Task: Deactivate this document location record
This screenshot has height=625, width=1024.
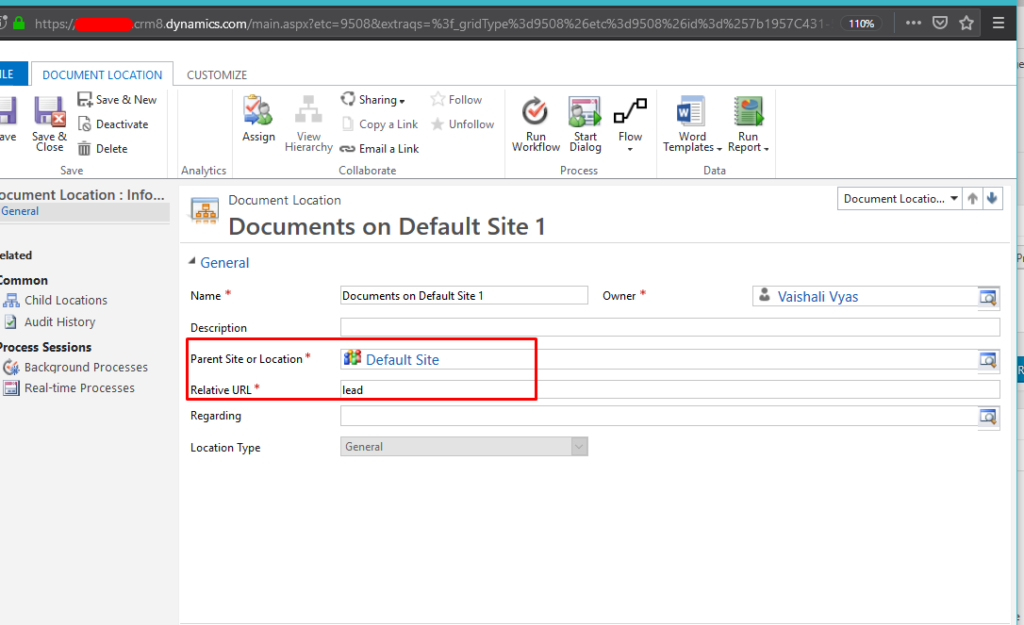Action: coord(113,124)
